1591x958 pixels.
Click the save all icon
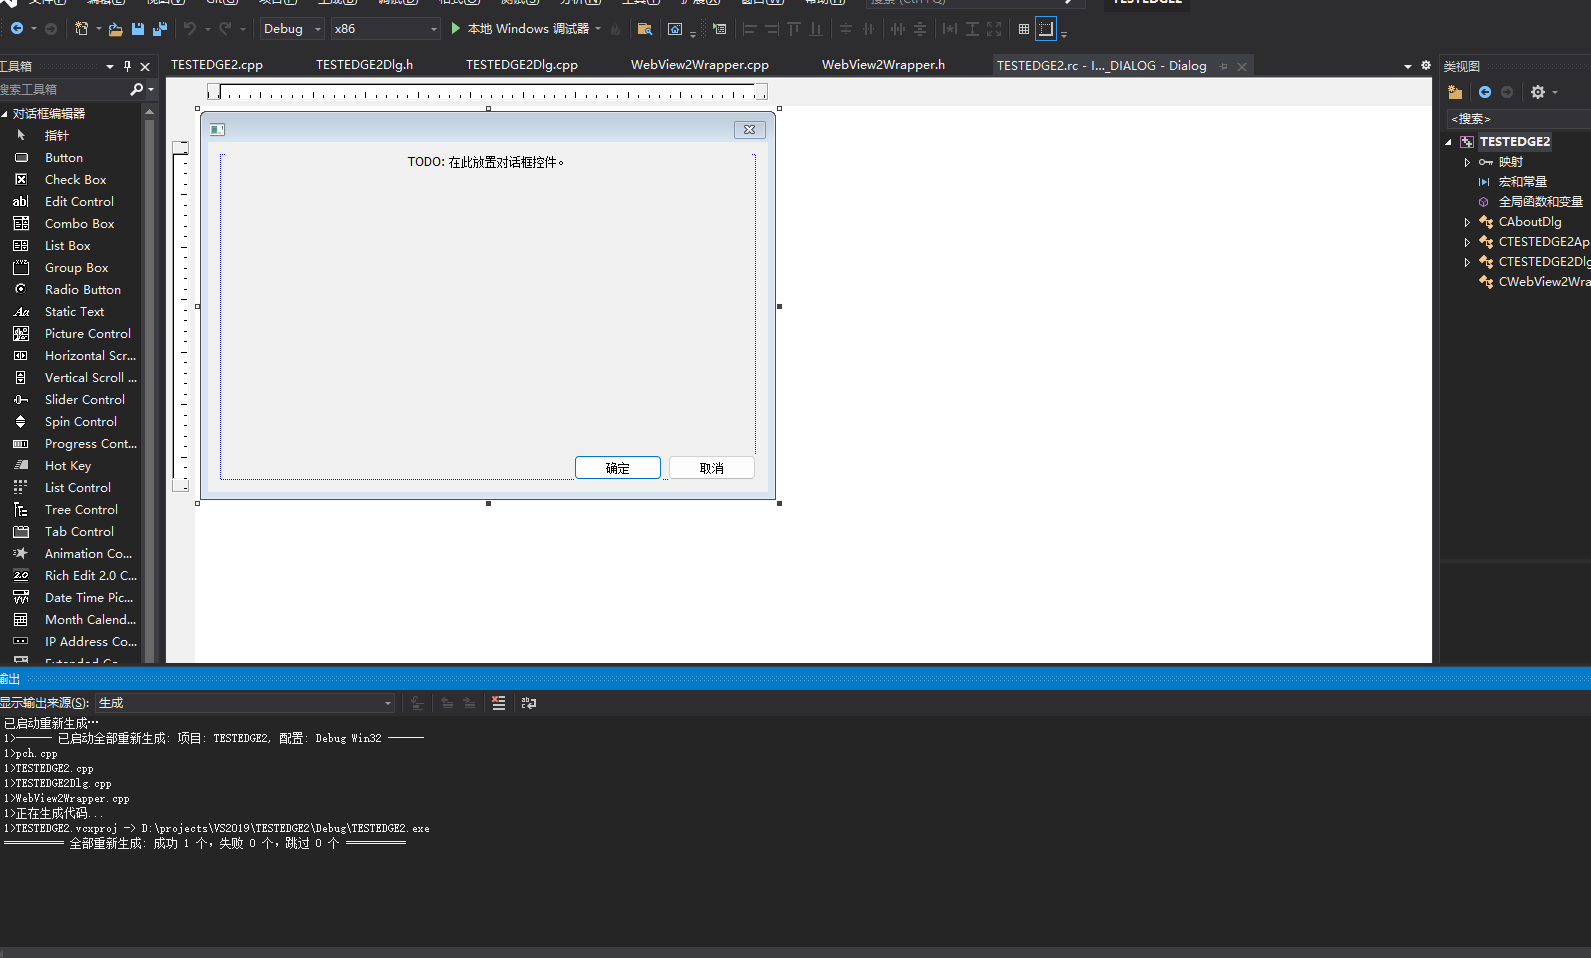160,29
